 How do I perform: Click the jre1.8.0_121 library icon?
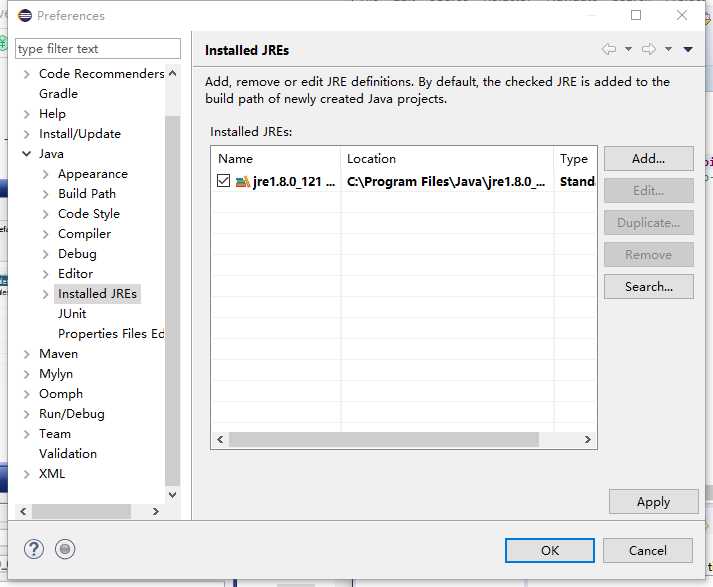click(243, 181)
